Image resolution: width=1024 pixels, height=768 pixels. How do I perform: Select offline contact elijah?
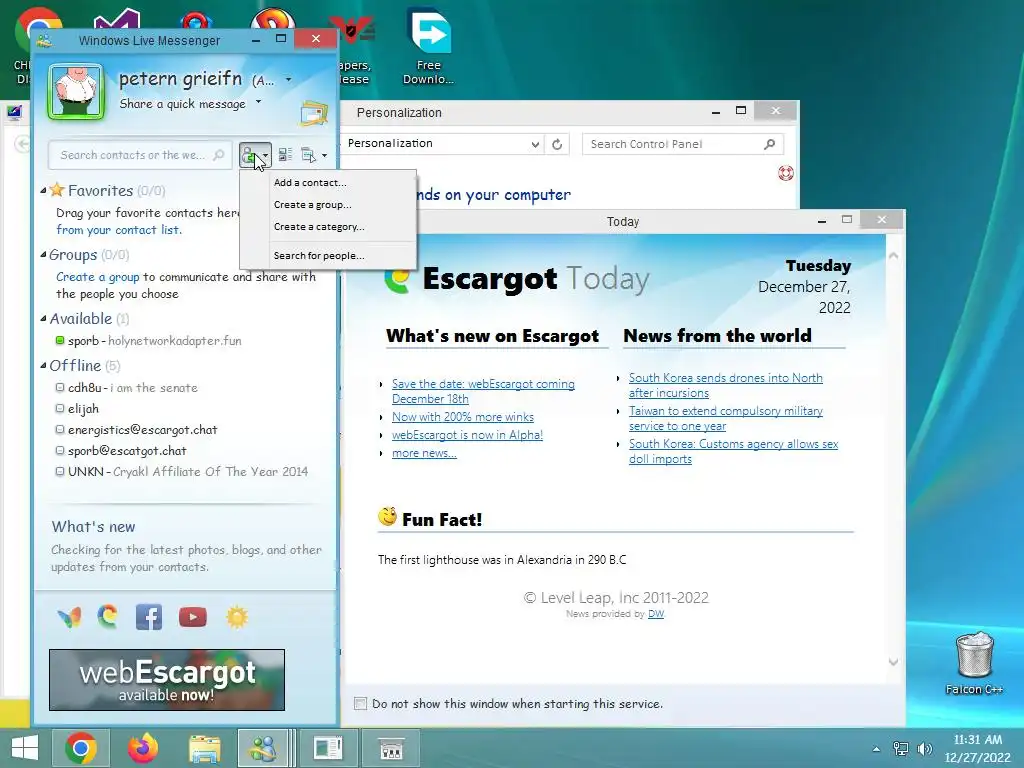point(77,409)
